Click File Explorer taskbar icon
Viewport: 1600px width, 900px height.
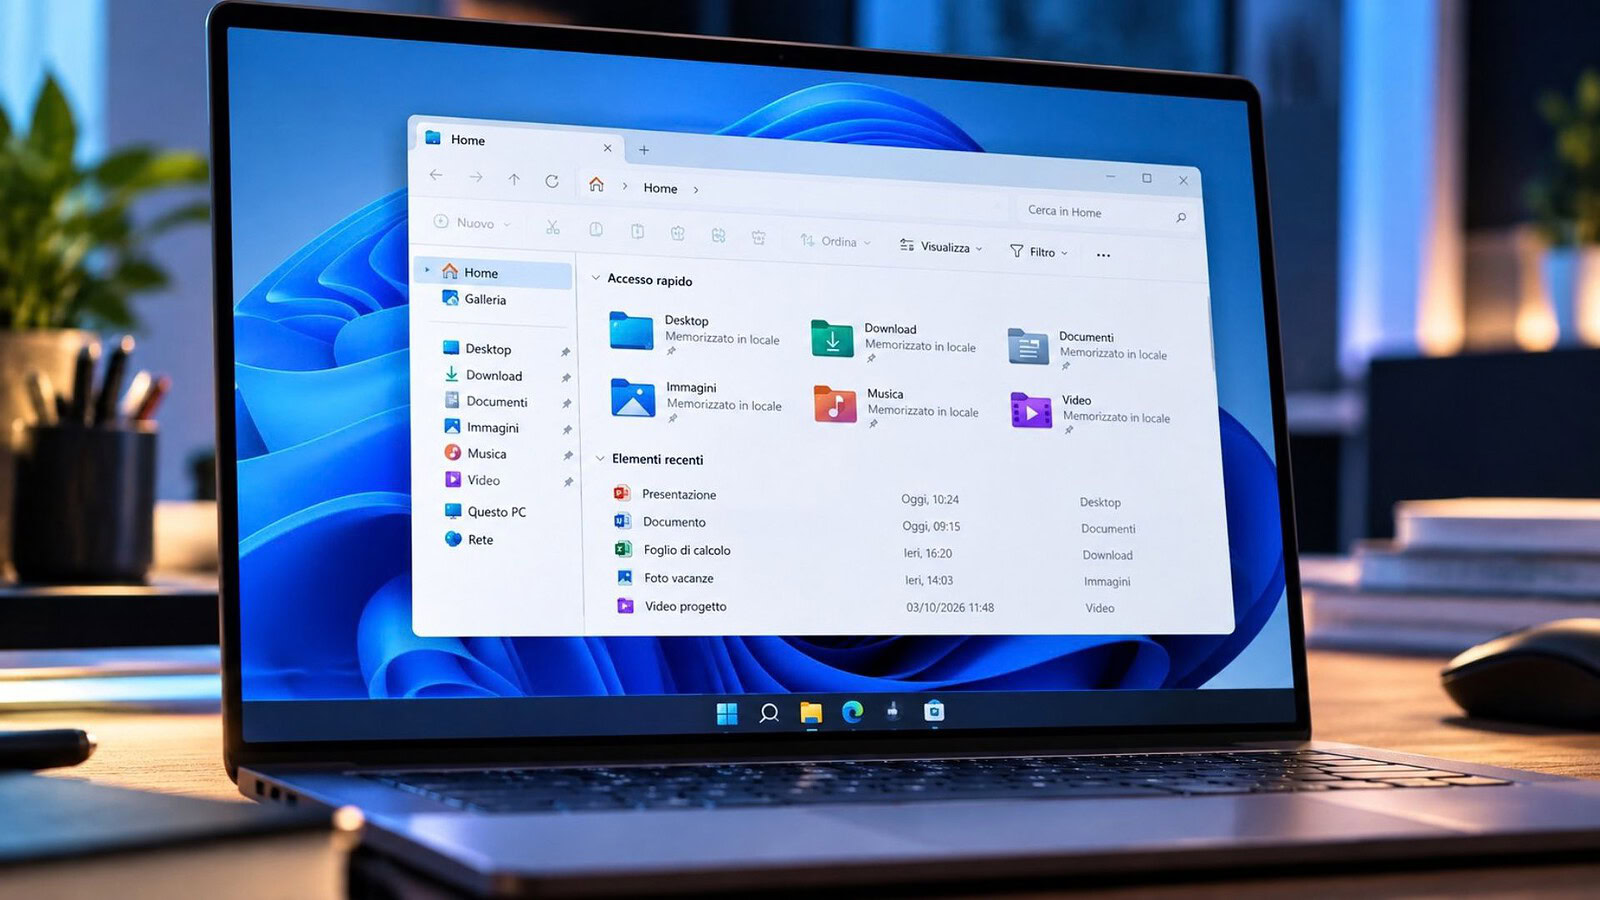[x=811, y=713]
